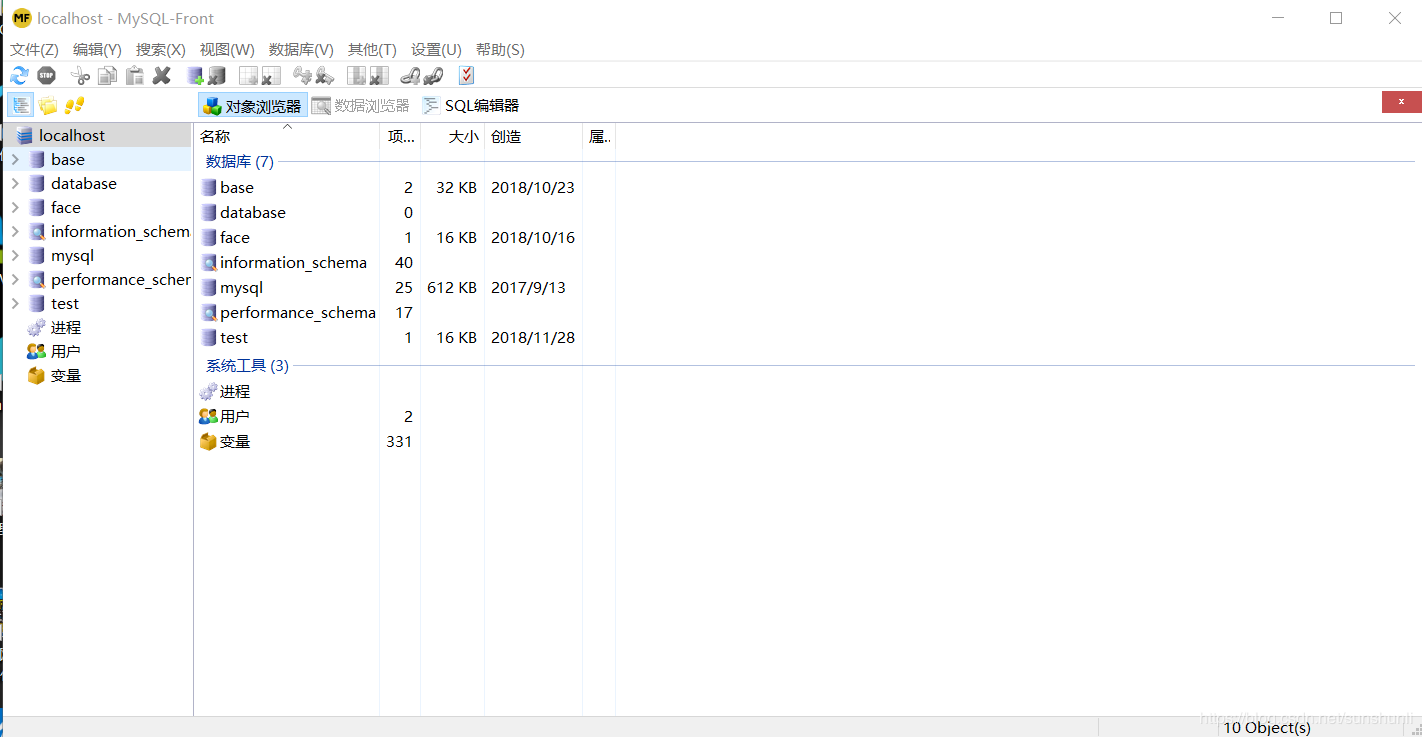1422x737 pixels.
Task: Open the 其他(T) menu
Action: pos(372,49)
